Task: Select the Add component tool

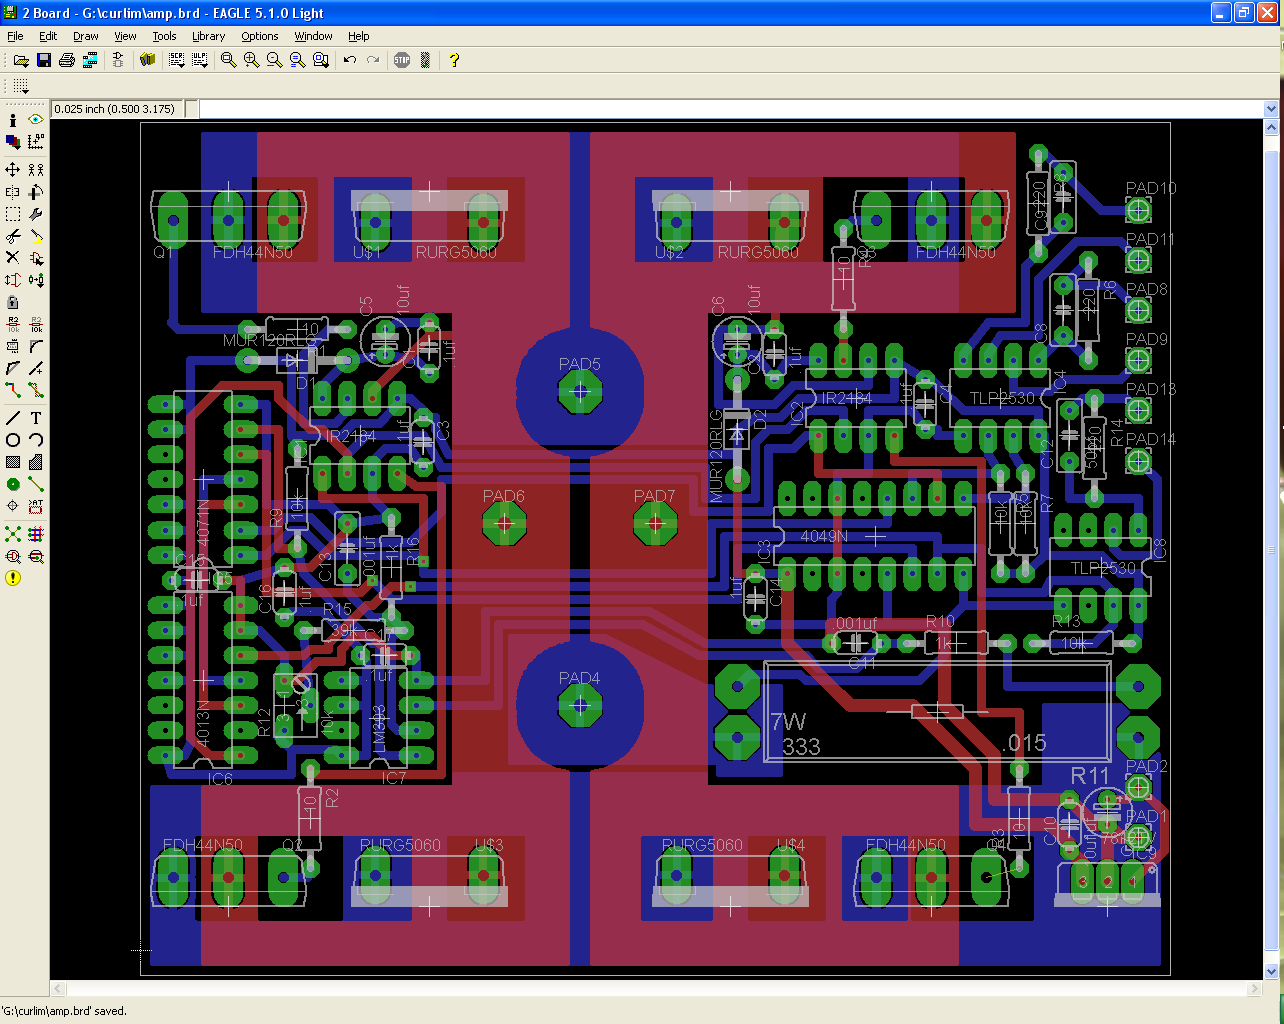Action: pos(36,258)
